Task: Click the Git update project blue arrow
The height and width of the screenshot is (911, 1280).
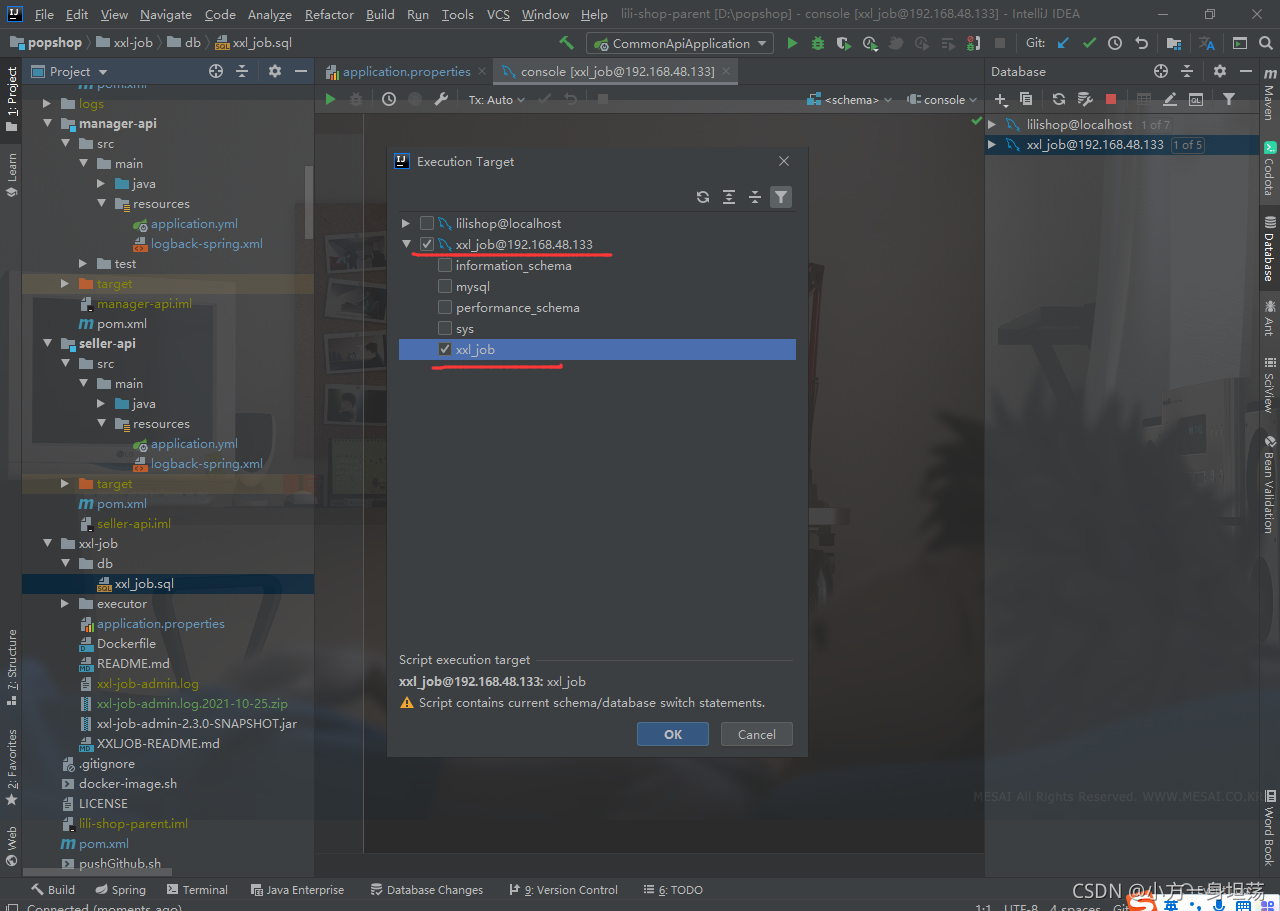Action: point(1063,43)
